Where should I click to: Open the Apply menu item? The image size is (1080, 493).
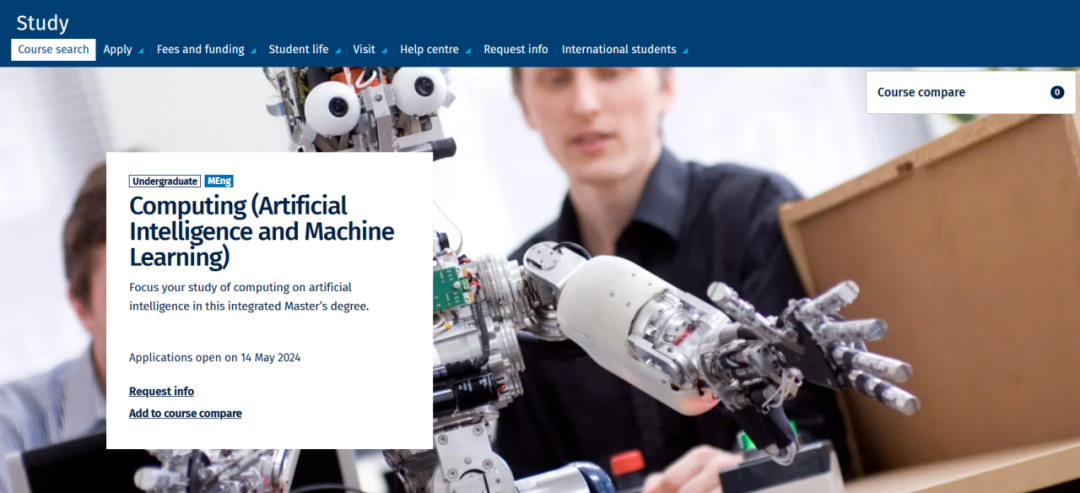pyautogui.click(x=118, y=50)
